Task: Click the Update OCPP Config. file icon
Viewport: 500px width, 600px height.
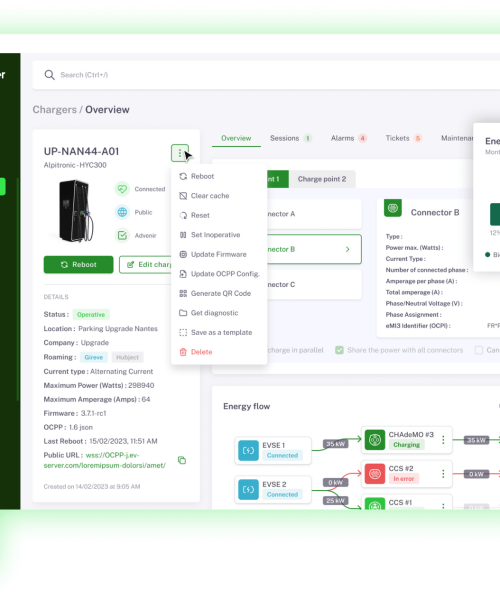Action: coord(183,274)
